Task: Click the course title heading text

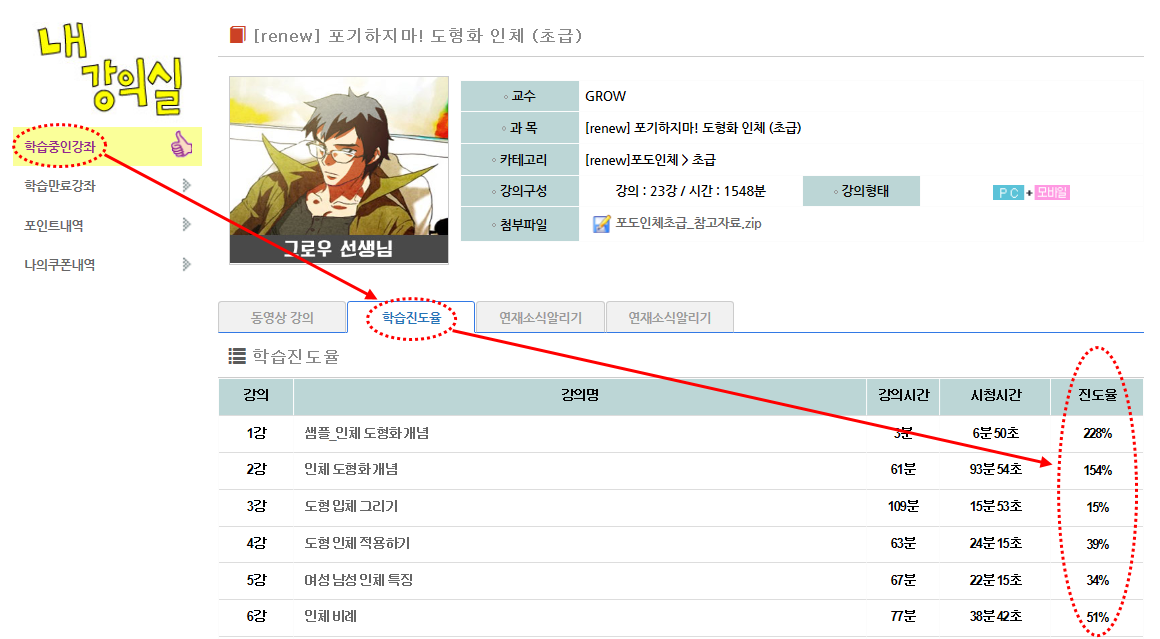Action: click(418, 36)
